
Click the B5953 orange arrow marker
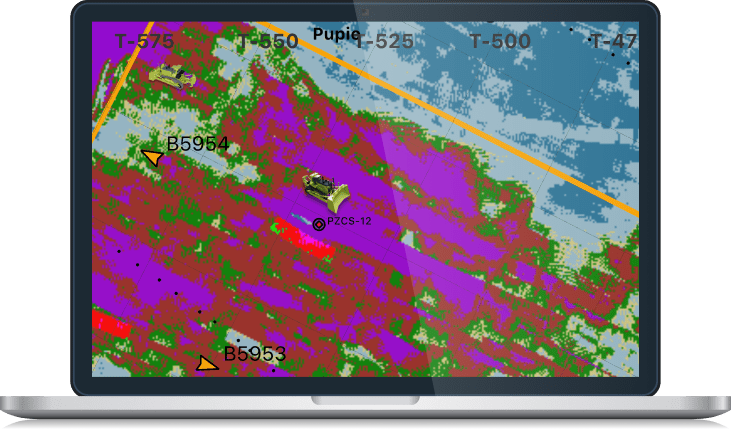(207, 363)
